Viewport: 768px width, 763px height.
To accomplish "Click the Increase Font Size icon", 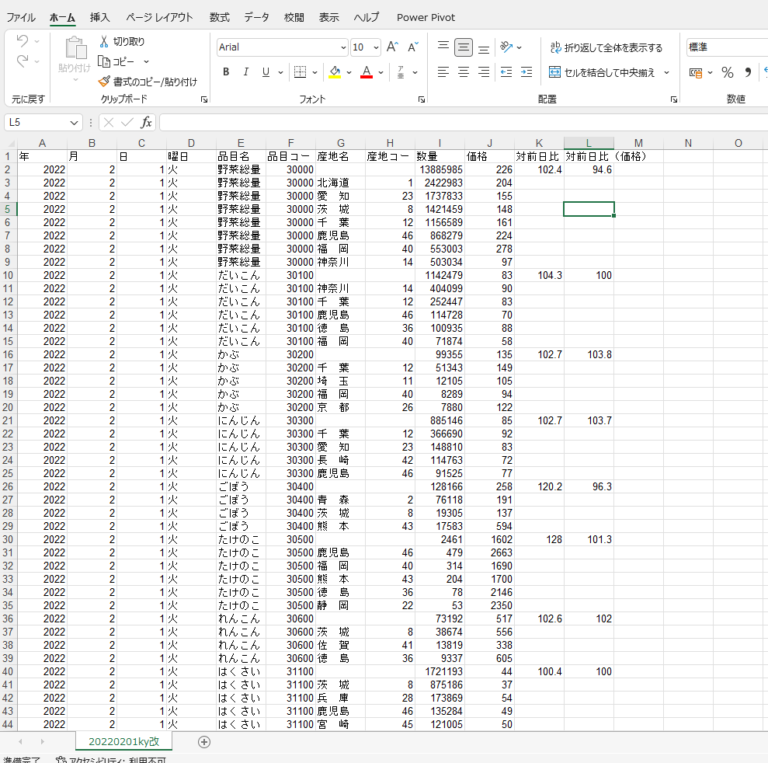I will tap(392, 47).
